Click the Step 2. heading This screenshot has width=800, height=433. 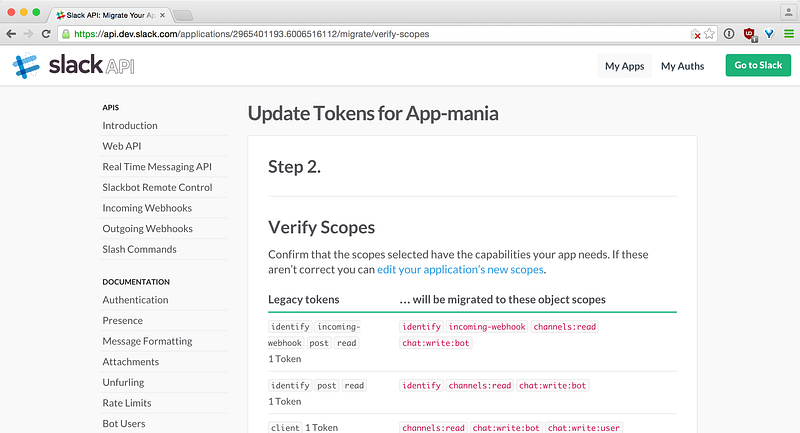tap(294, 167)
